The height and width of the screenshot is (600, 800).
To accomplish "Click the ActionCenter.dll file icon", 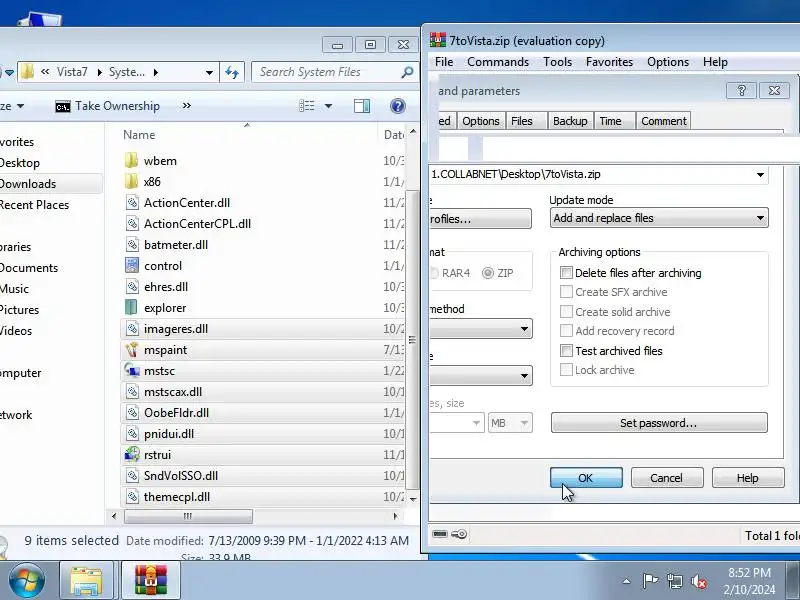I will click(x=132, y=203).
